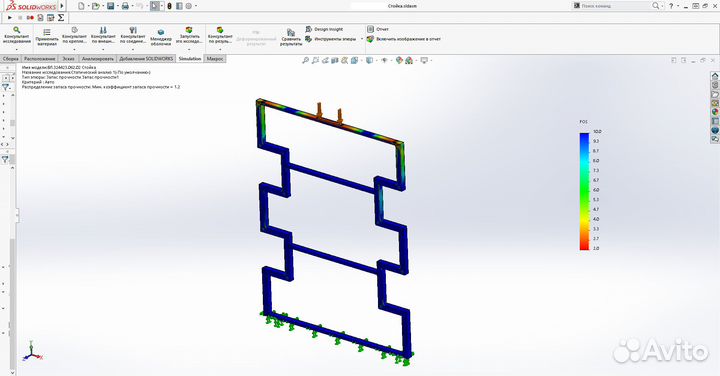Click Запустить это исследование icon
Screen dimensions: 720x376
[189, 30]
